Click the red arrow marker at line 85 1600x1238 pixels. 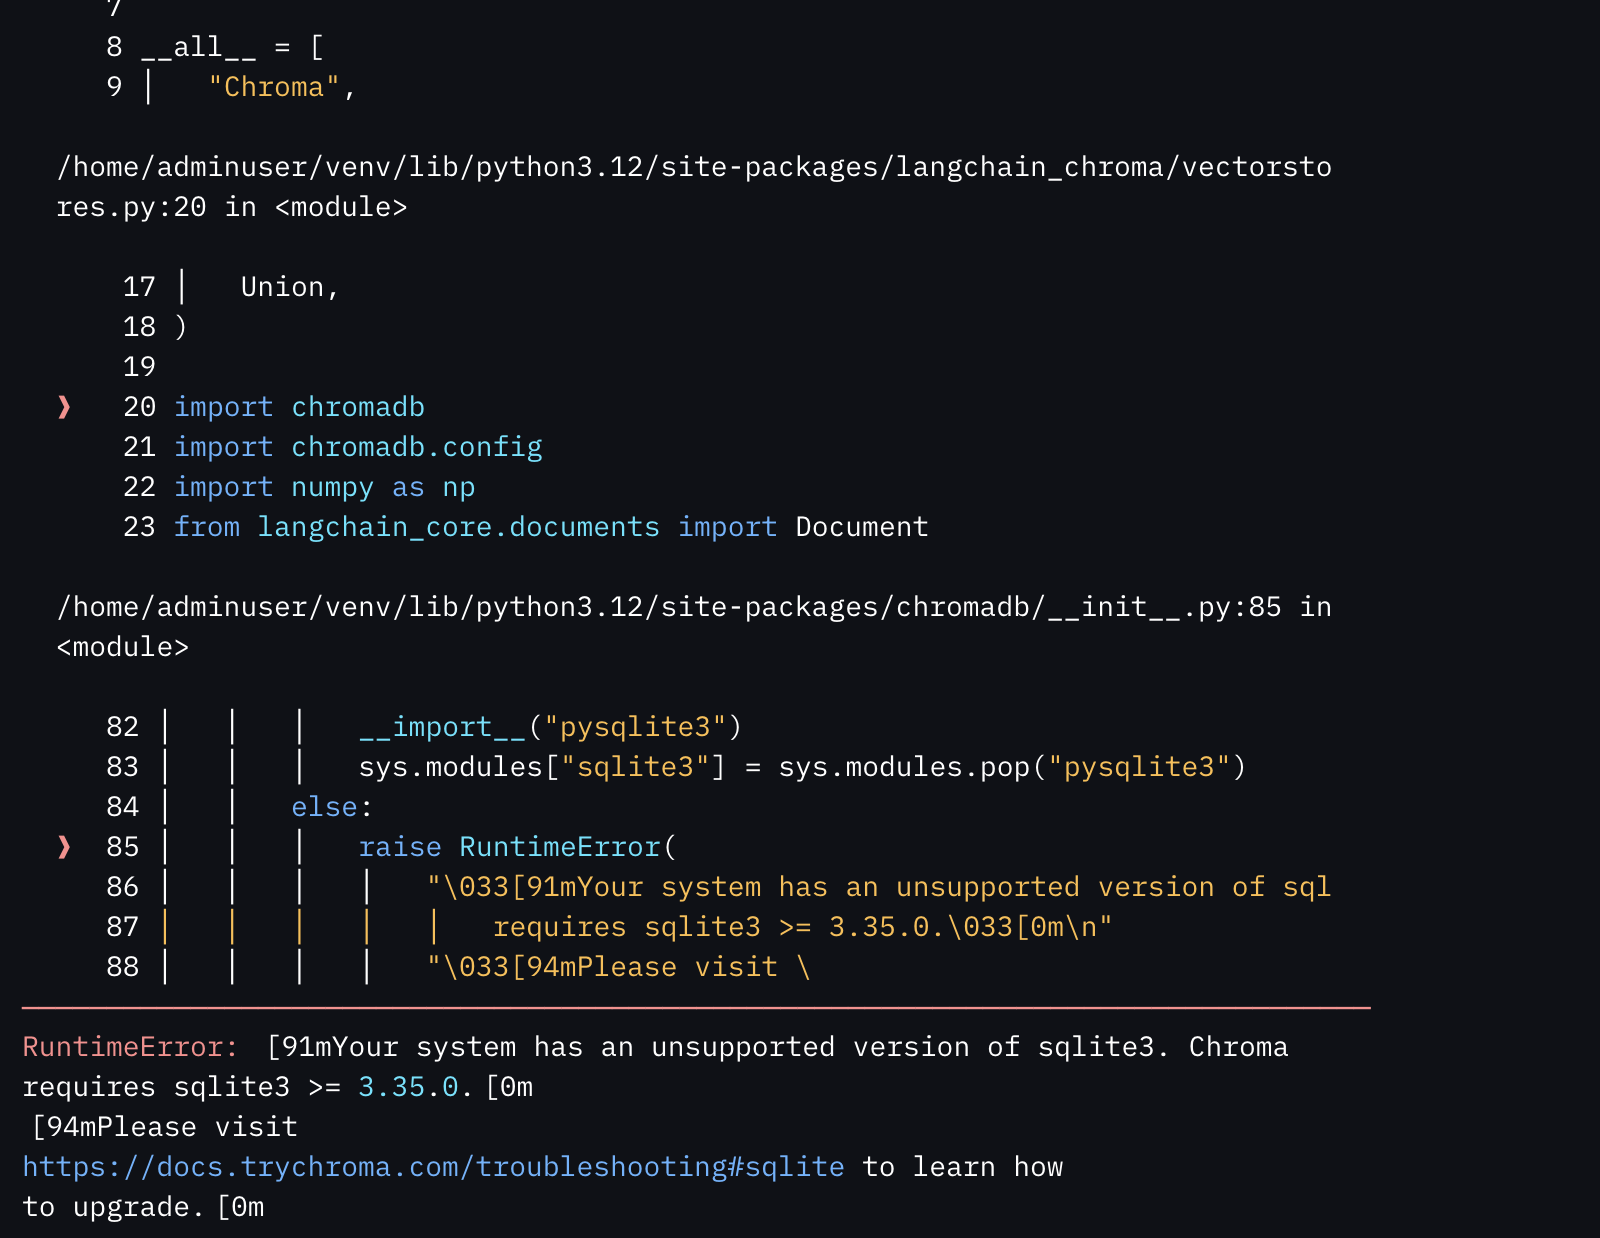[x=64, y=847]
